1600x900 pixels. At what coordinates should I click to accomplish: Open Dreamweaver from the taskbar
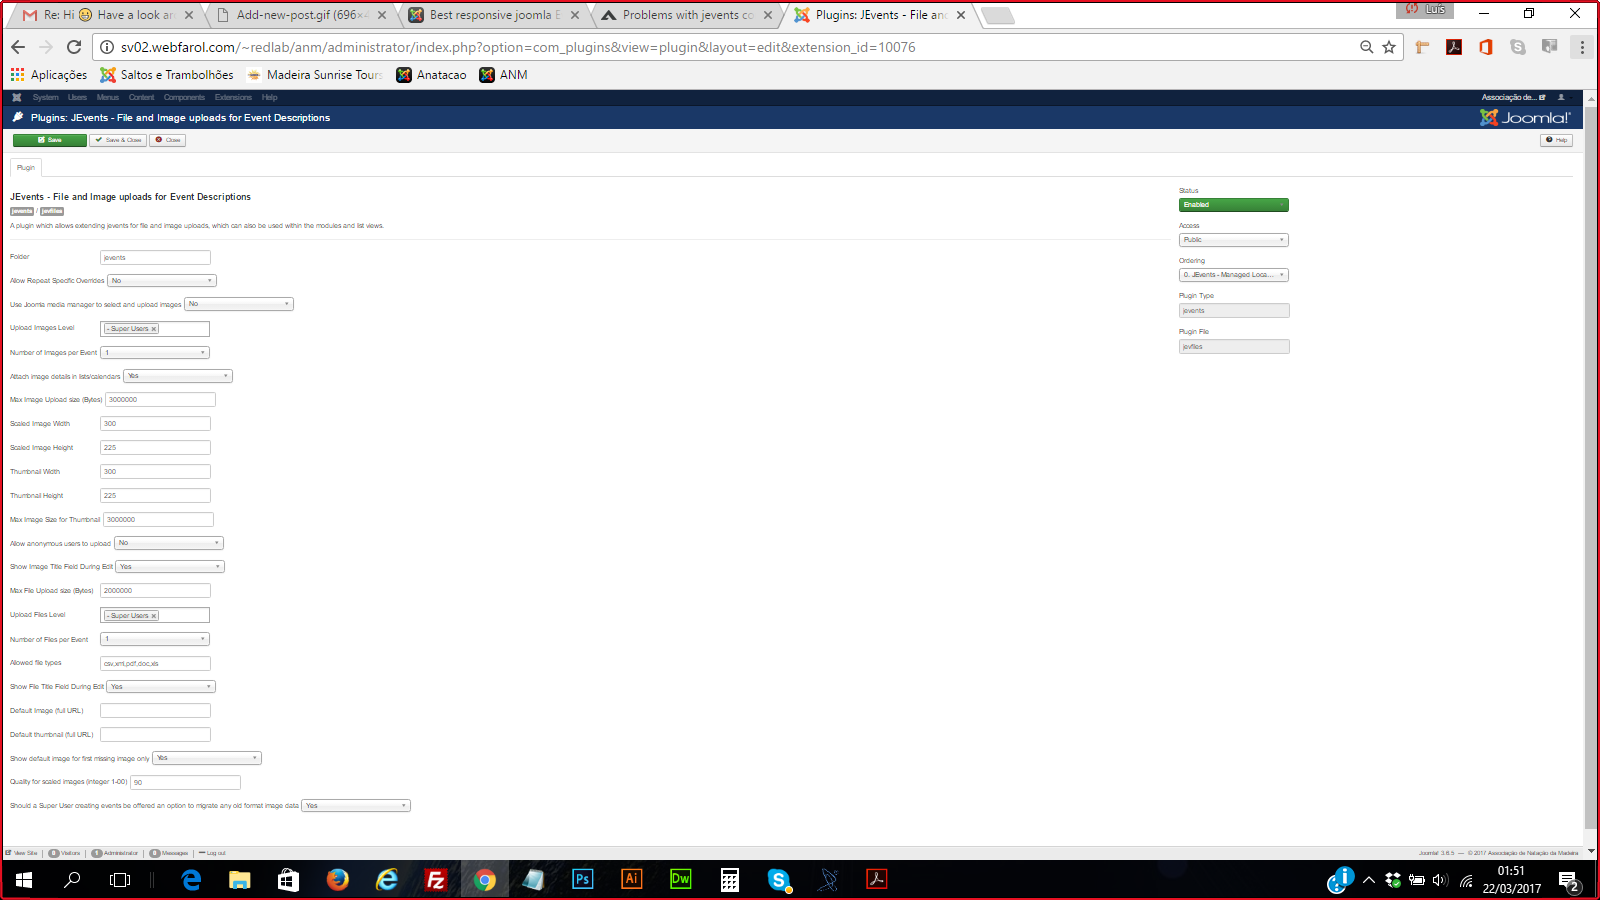coord(680,880)
